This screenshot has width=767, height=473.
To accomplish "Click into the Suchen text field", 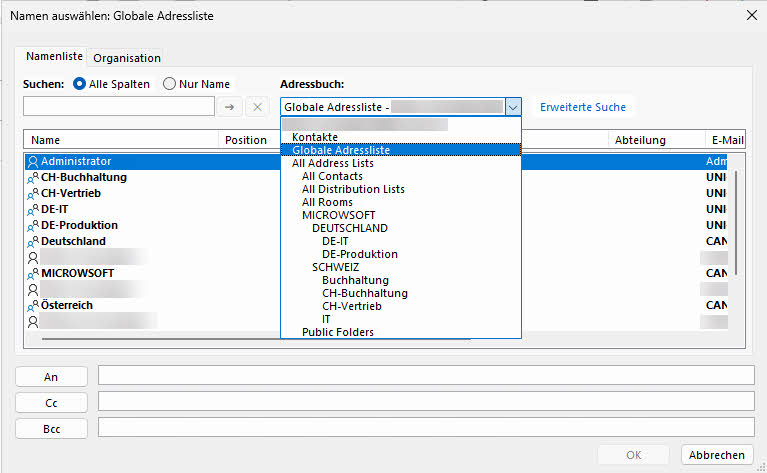I will (x=118, y=106).
